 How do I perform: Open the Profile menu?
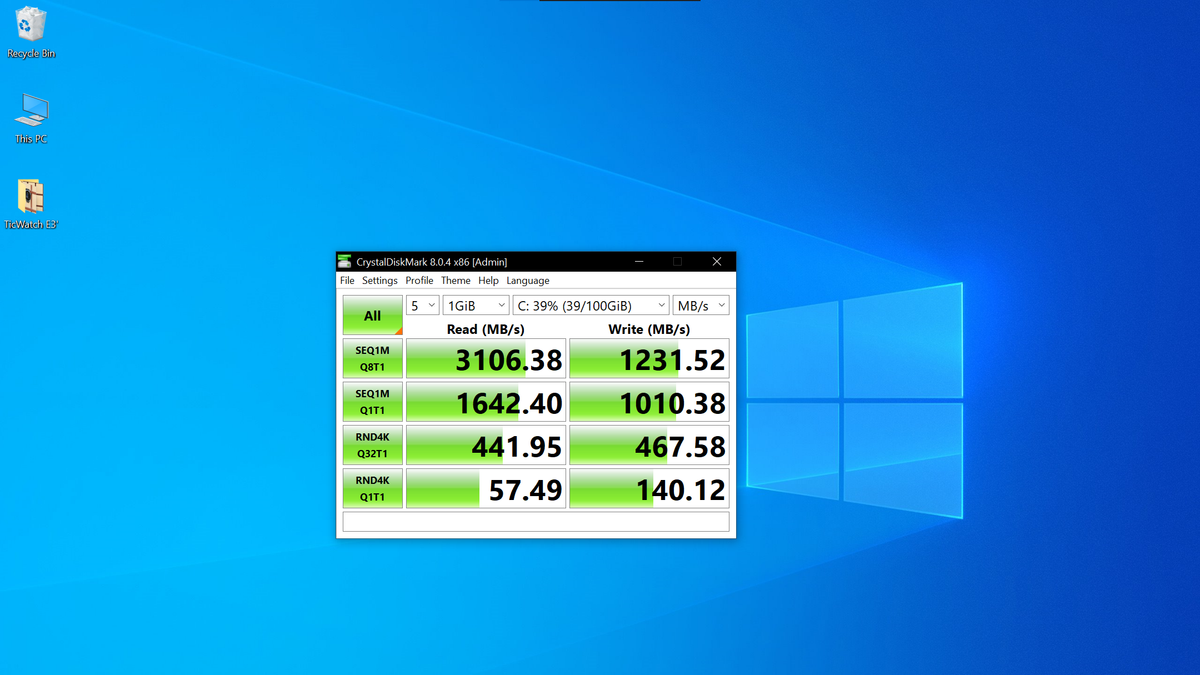point(419,281)
